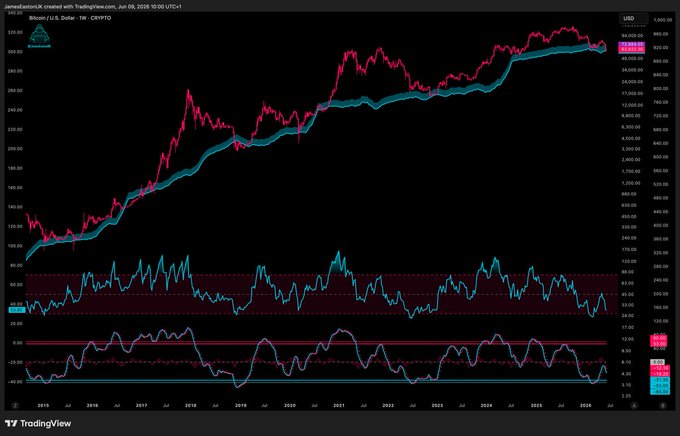Select the pink 62,822.30 price label

pyautogui.click(x=633, y=49)
